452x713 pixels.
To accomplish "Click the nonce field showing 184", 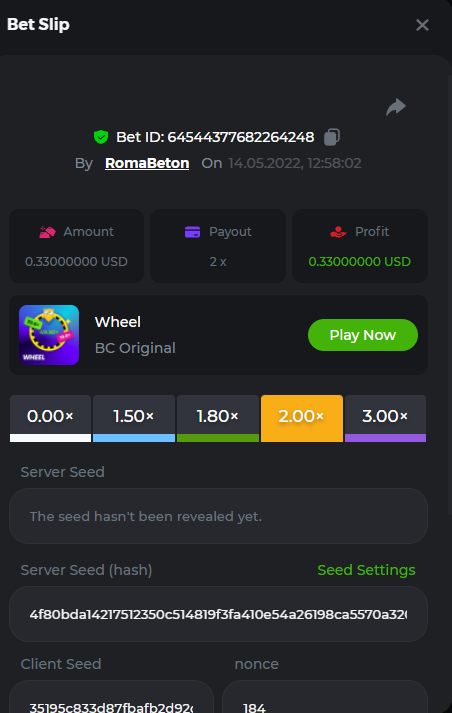I will pyautogui.click(x=325, y=697).
